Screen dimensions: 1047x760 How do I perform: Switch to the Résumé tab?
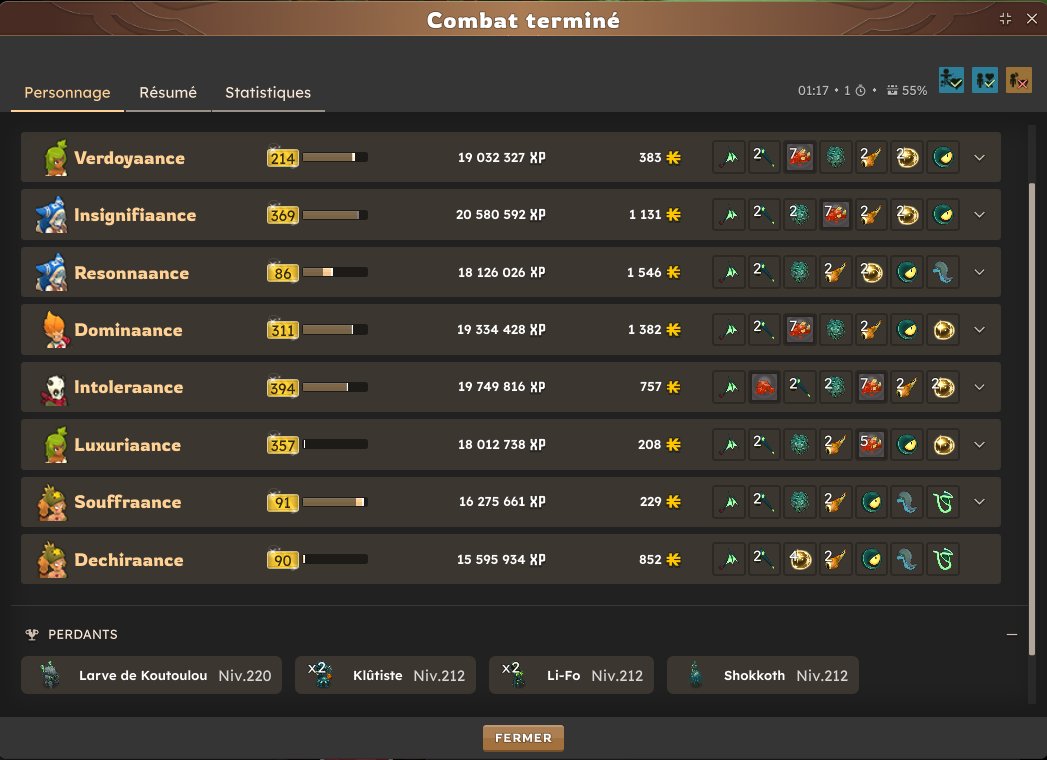168,92
